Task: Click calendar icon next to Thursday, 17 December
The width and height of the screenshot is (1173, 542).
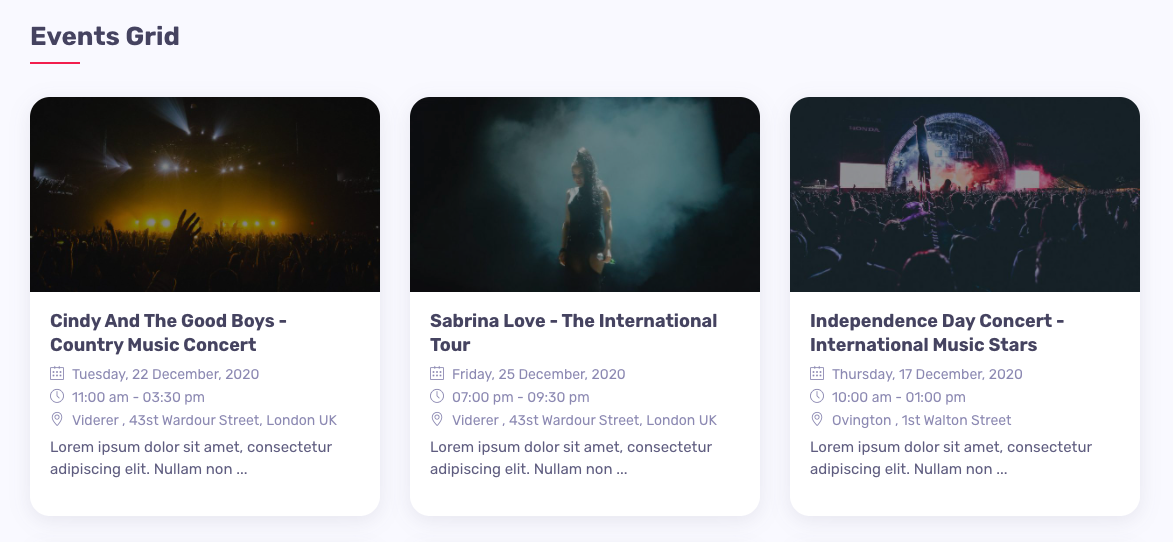Action: pos(817,374)
